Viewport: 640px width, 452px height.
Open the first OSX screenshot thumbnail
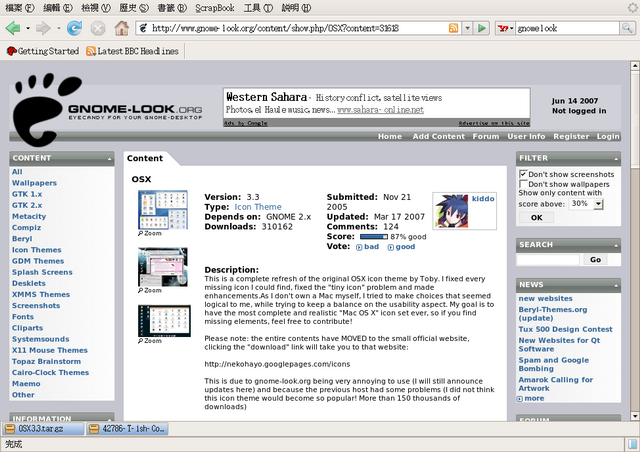163,210
